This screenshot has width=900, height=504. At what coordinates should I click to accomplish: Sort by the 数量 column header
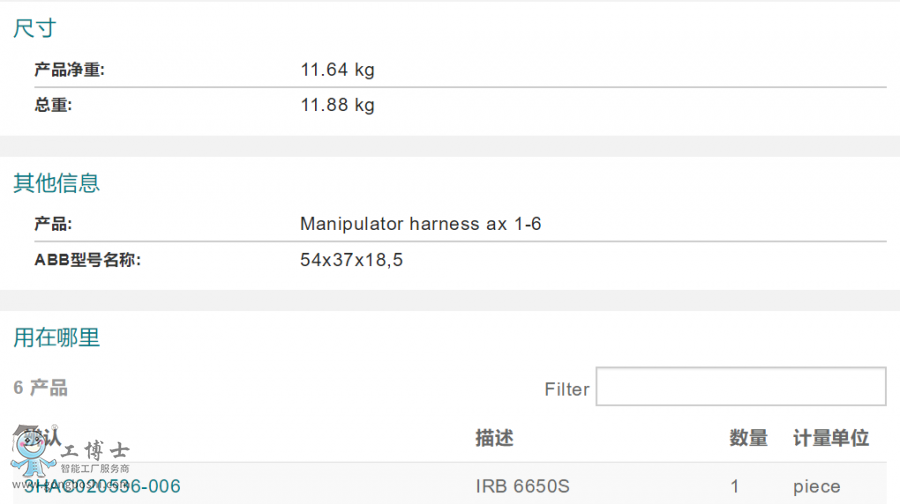click(748, 438)
